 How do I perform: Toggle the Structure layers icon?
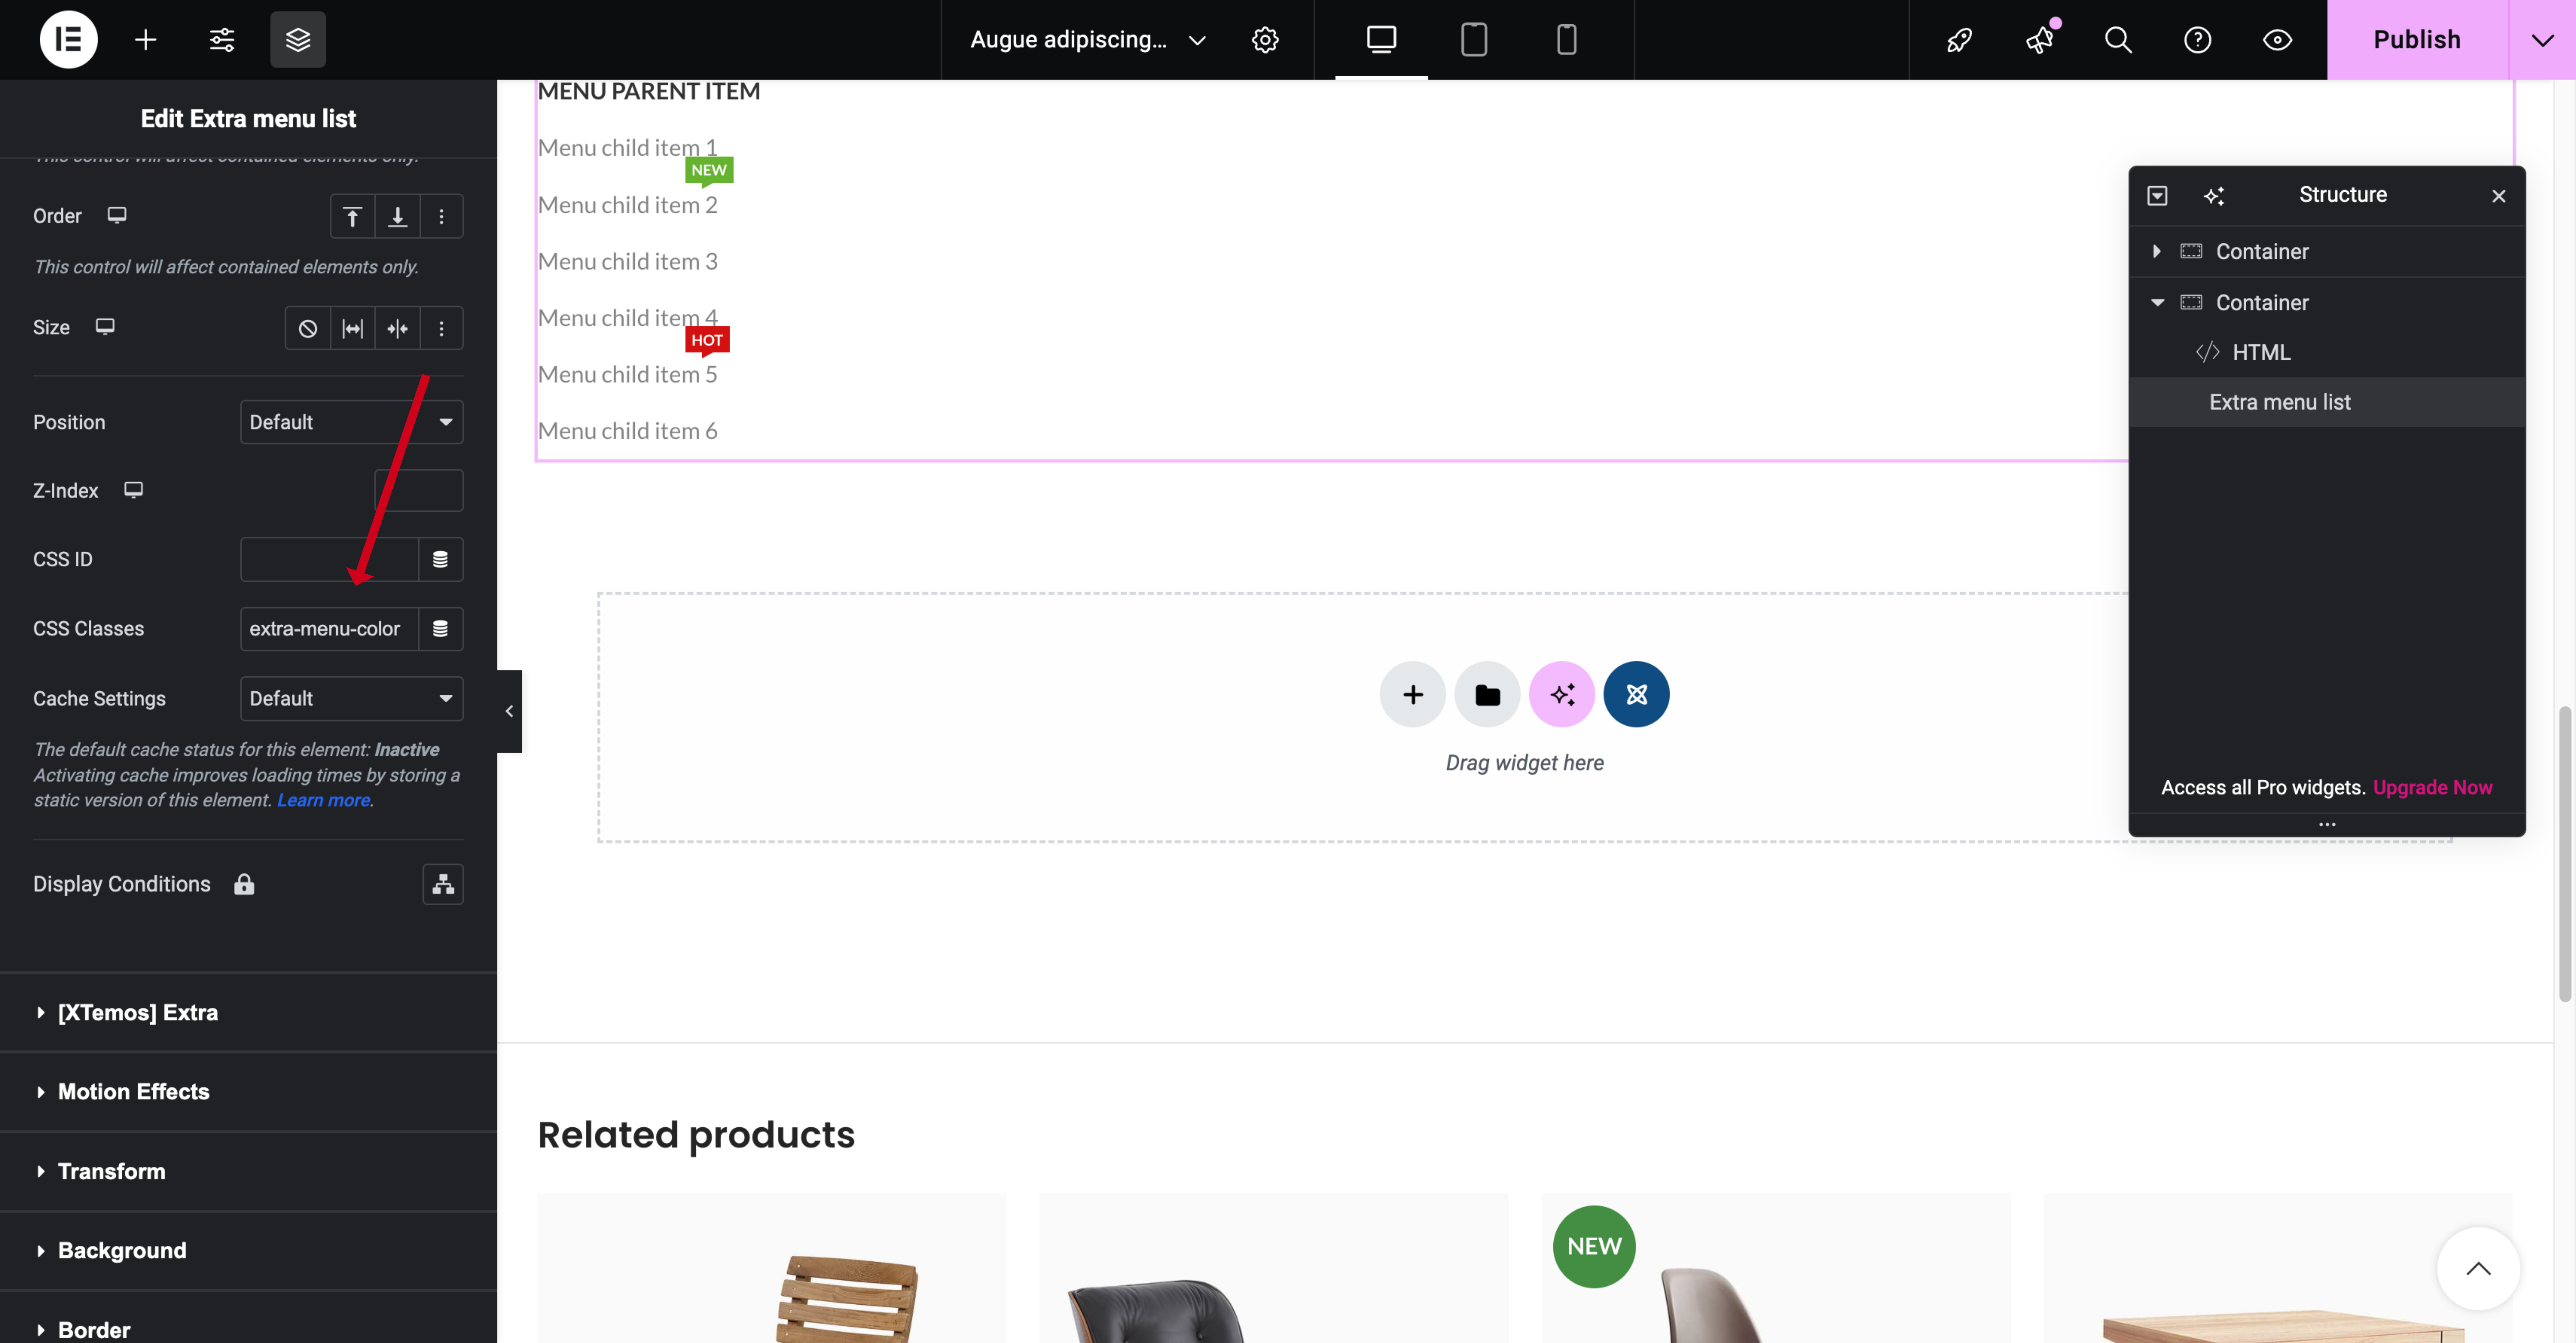298,40
